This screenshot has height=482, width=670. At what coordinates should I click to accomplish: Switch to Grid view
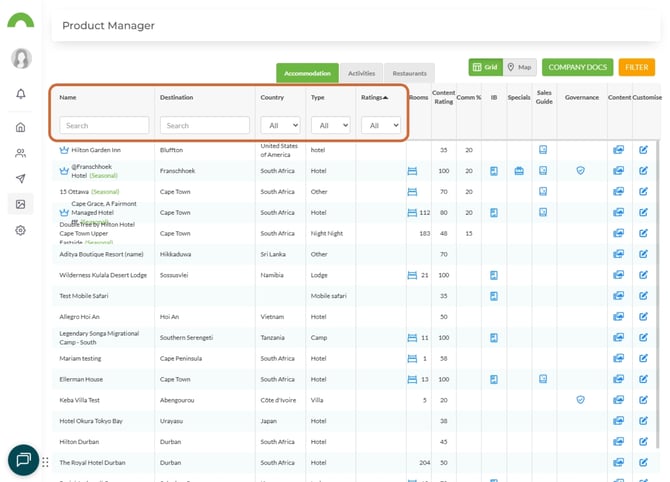point(485,67)
